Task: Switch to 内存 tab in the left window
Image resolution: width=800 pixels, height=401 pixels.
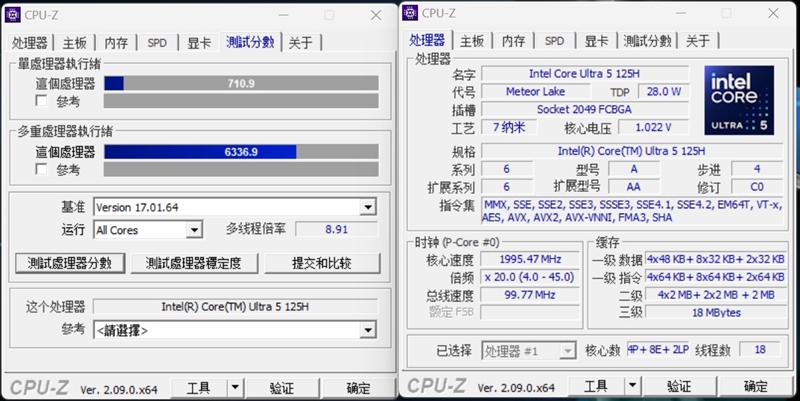Action: click(x=116, y=43)
